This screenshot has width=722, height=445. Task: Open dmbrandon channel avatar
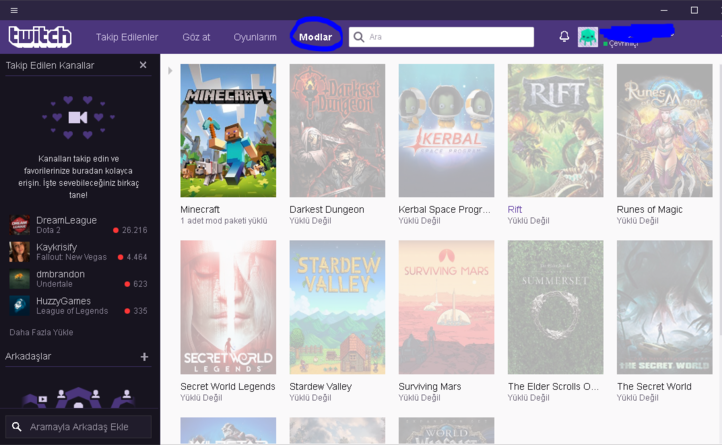[x=19, y=279]
